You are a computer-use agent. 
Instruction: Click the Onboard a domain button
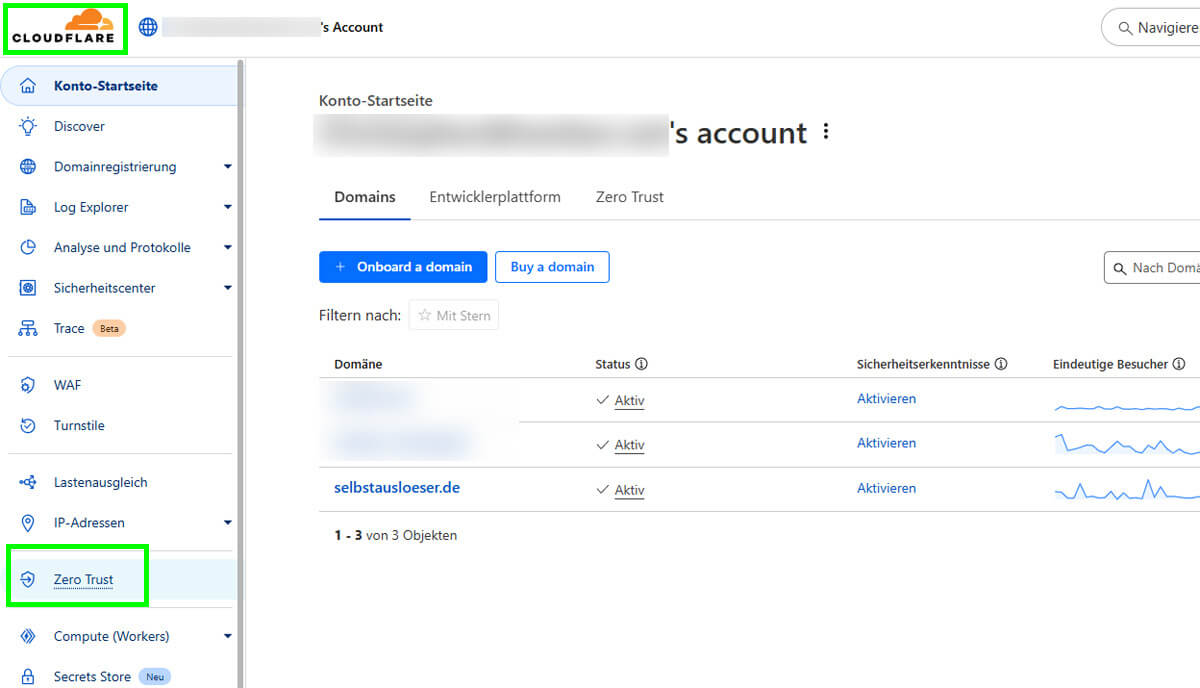point(403,267)
